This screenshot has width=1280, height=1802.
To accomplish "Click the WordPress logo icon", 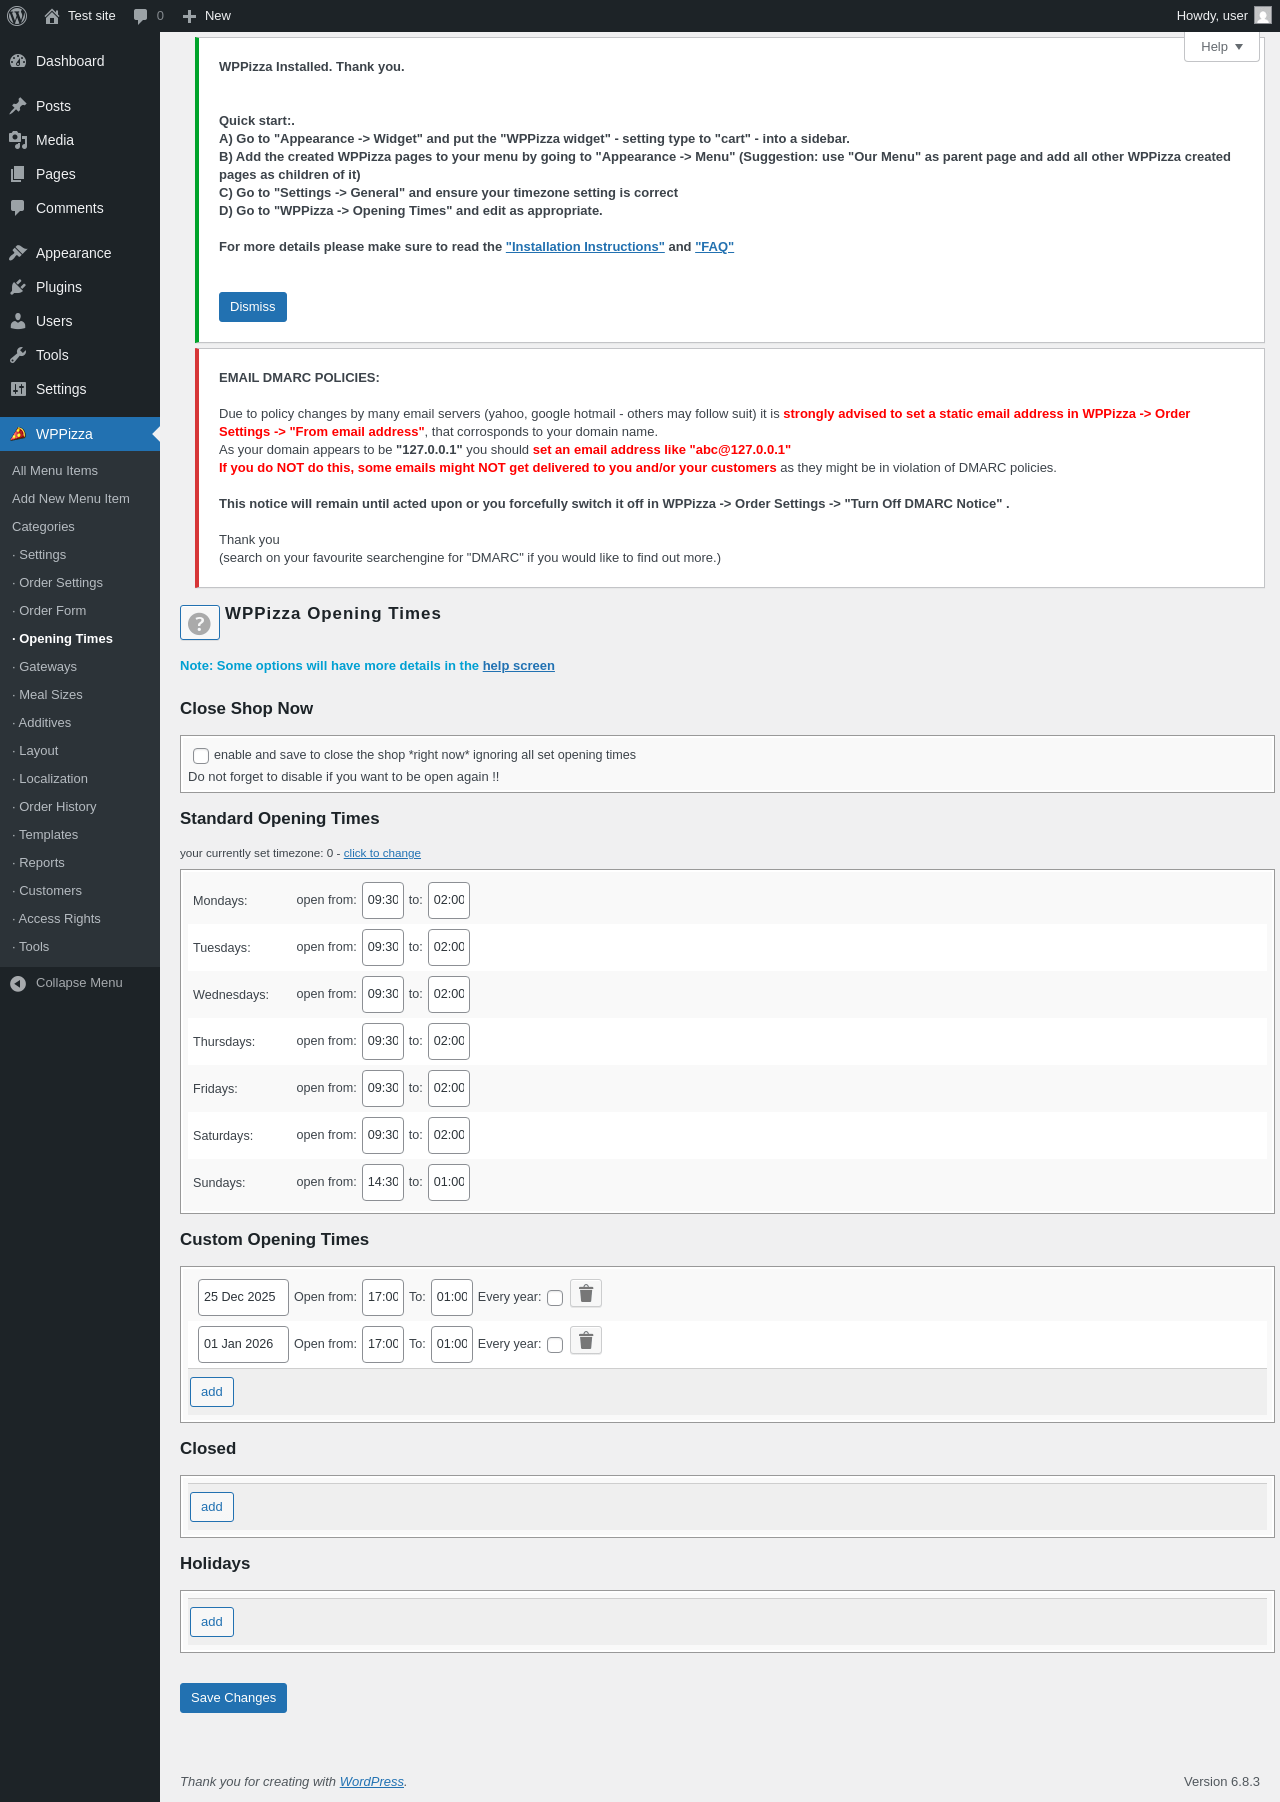I will click(17, 16).
